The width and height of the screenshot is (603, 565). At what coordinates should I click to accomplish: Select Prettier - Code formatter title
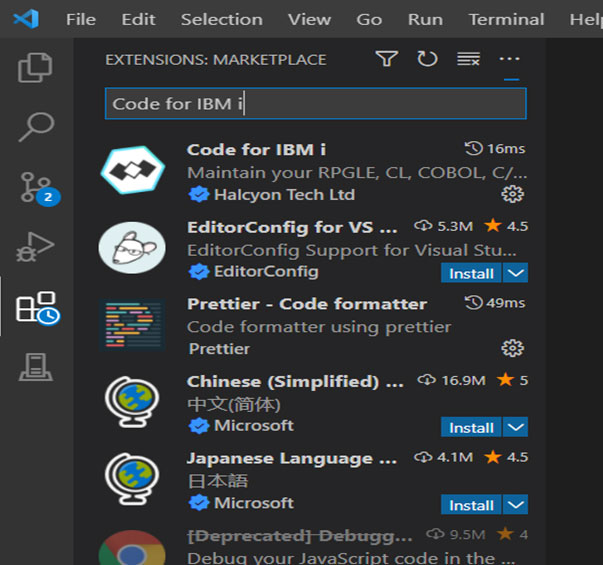(307, 304)
